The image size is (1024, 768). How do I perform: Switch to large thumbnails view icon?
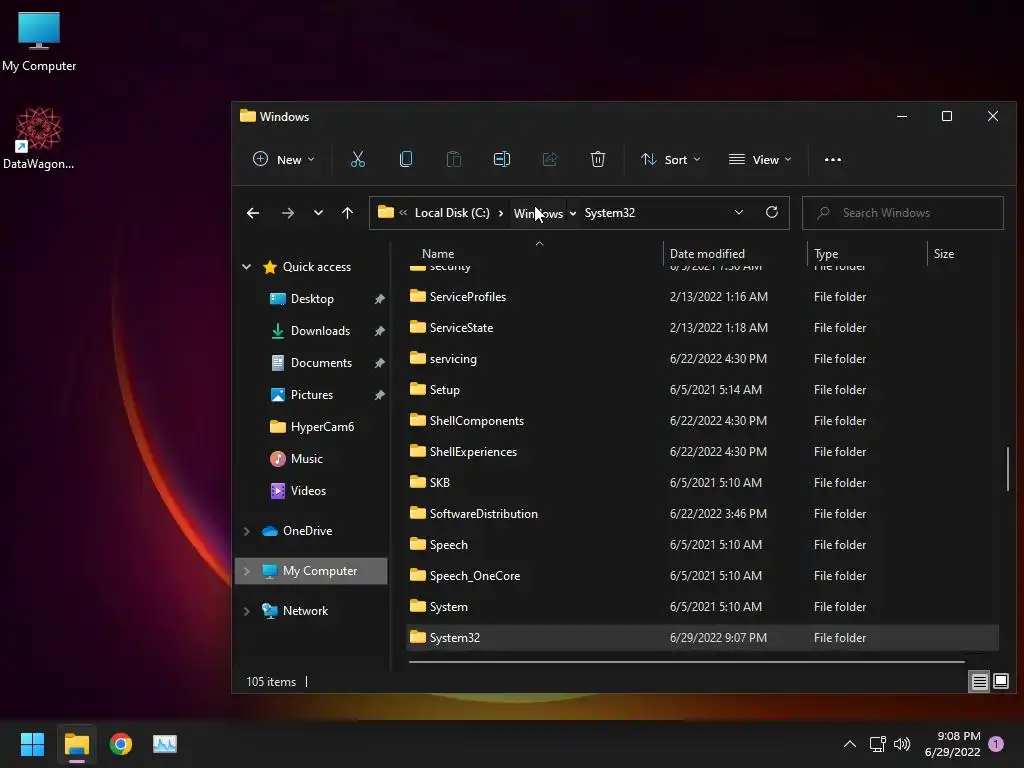coord(1000,682)
